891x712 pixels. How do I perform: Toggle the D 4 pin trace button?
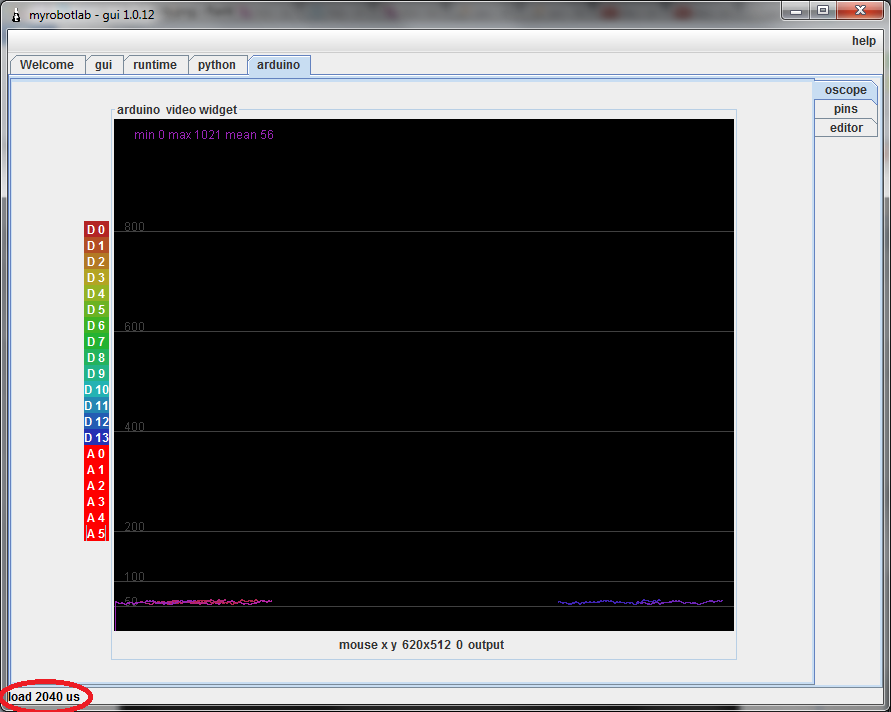pos(96,294)
